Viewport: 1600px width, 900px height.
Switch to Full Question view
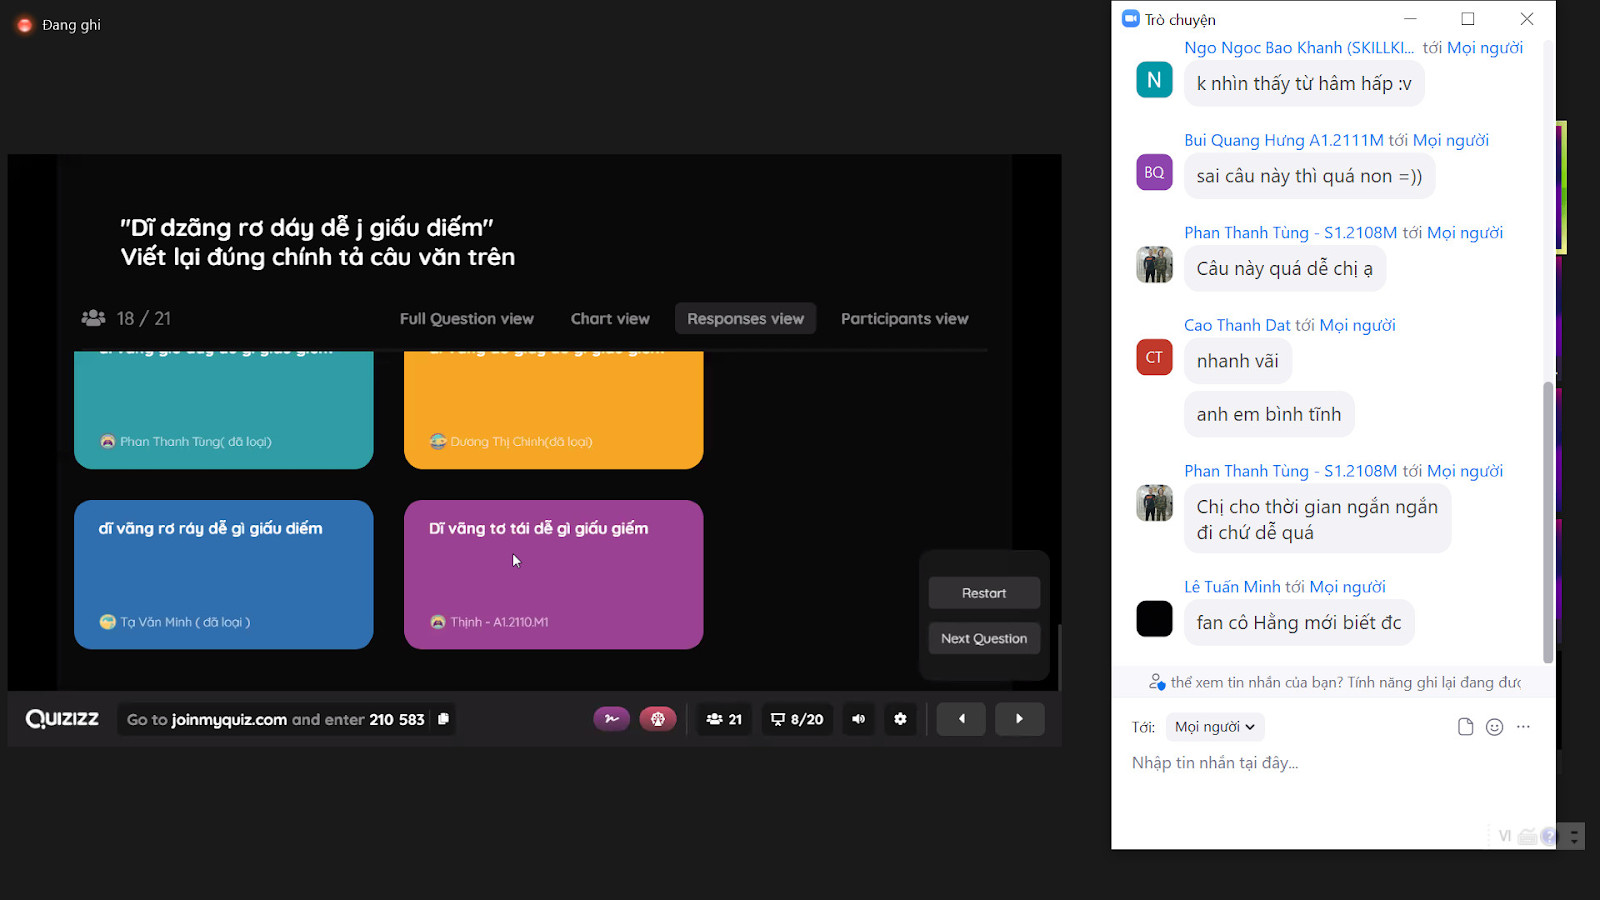(467, 319)
